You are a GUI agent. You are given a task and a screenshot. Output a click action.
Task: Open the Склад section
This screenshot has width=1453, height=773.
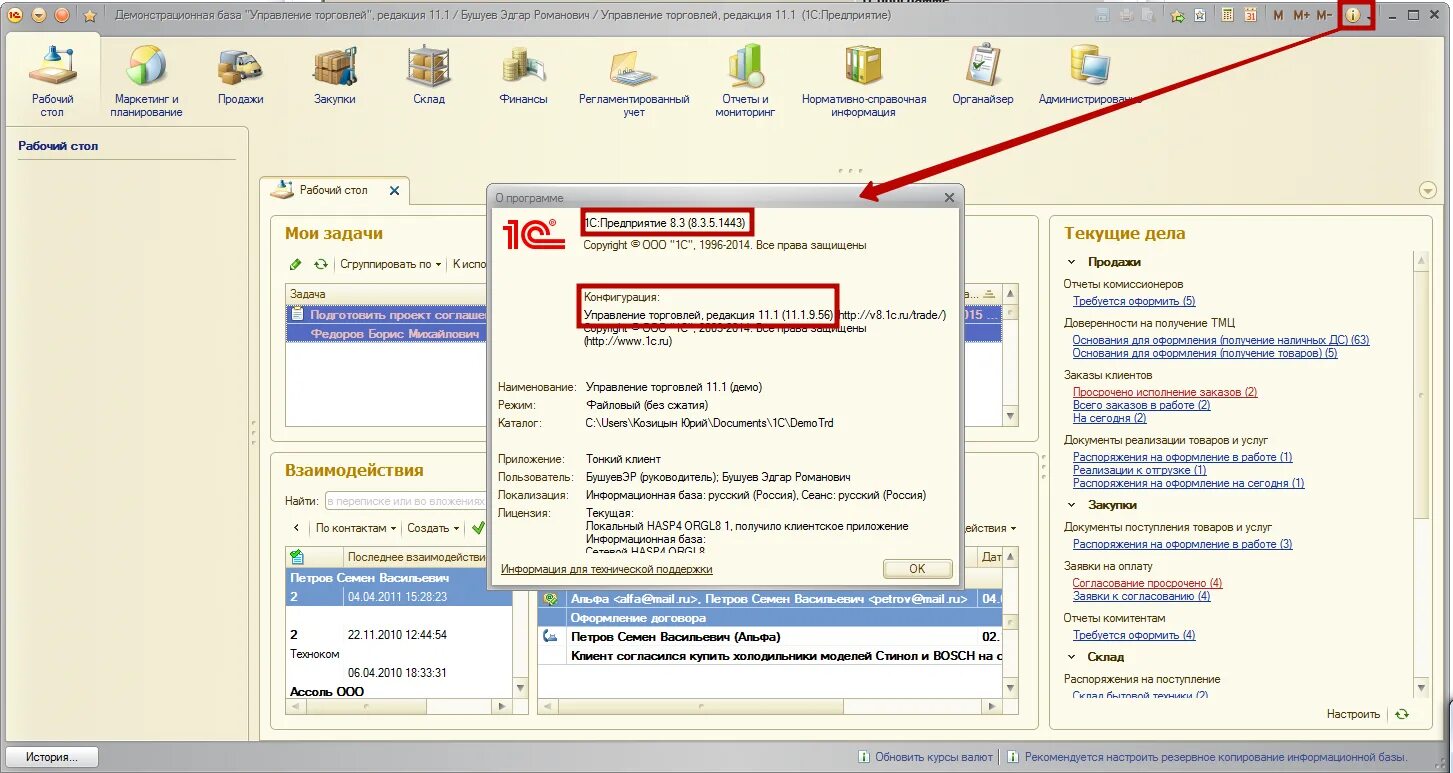[428, 75]
